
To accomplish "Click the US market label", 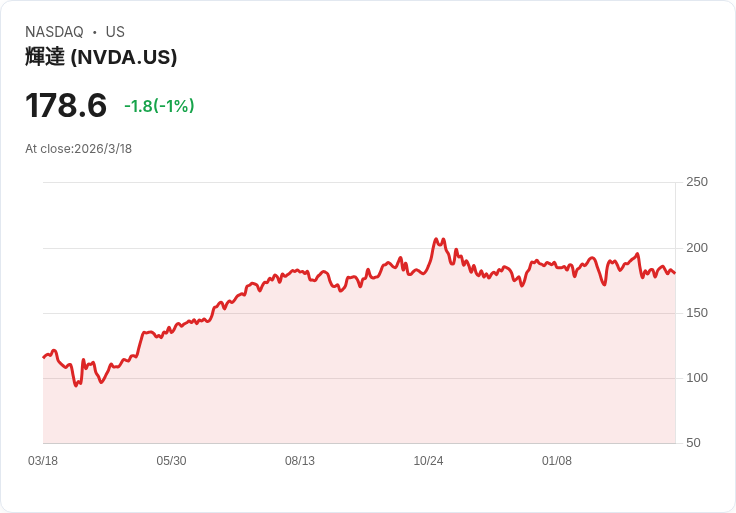I will pyautogui.click(x=115, y=32).
